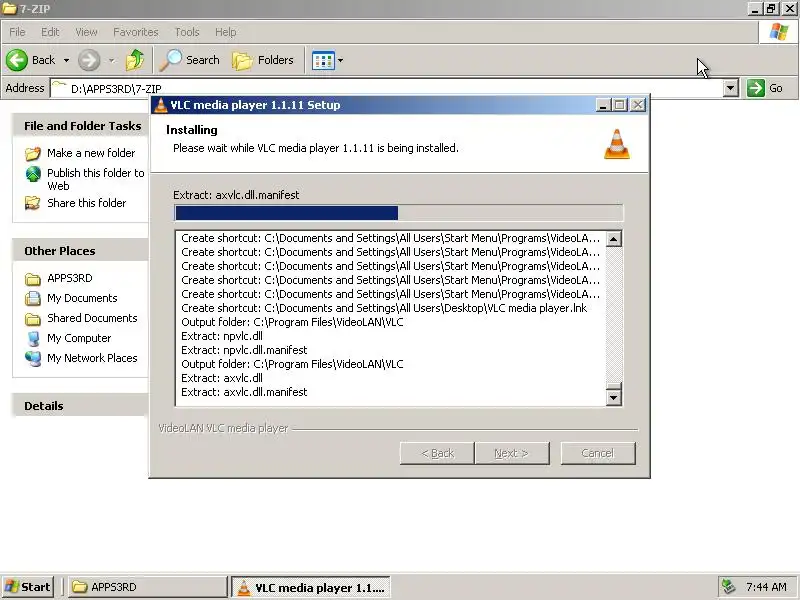
Task: Open the Views icon in toolbar
Action: point(323,61)
